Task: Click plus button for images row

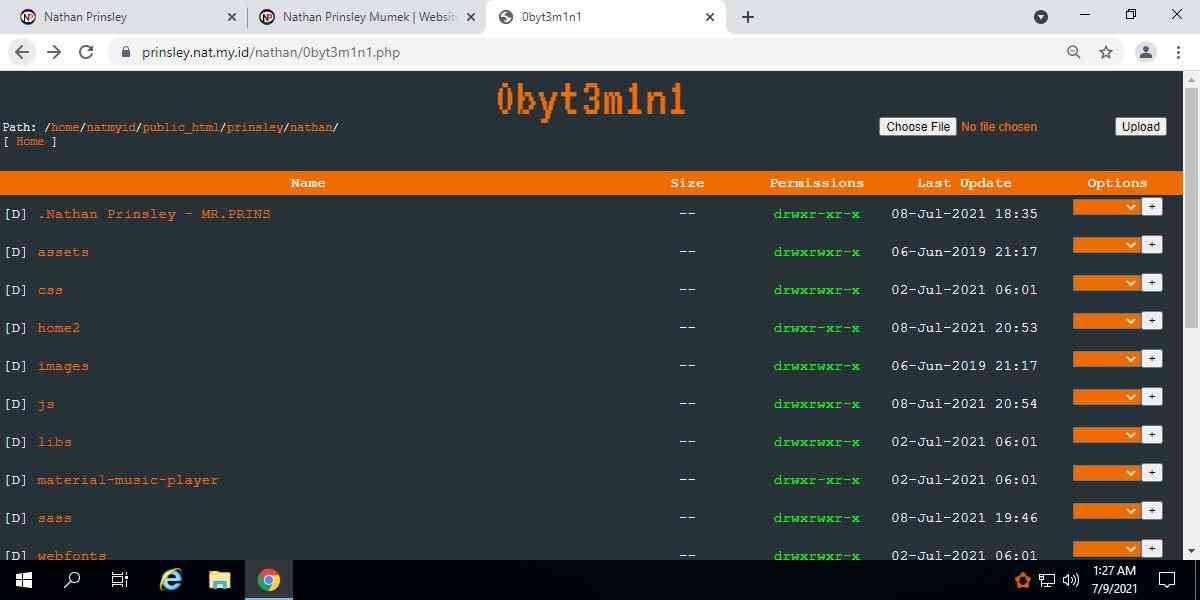Action: (1152, 359)
